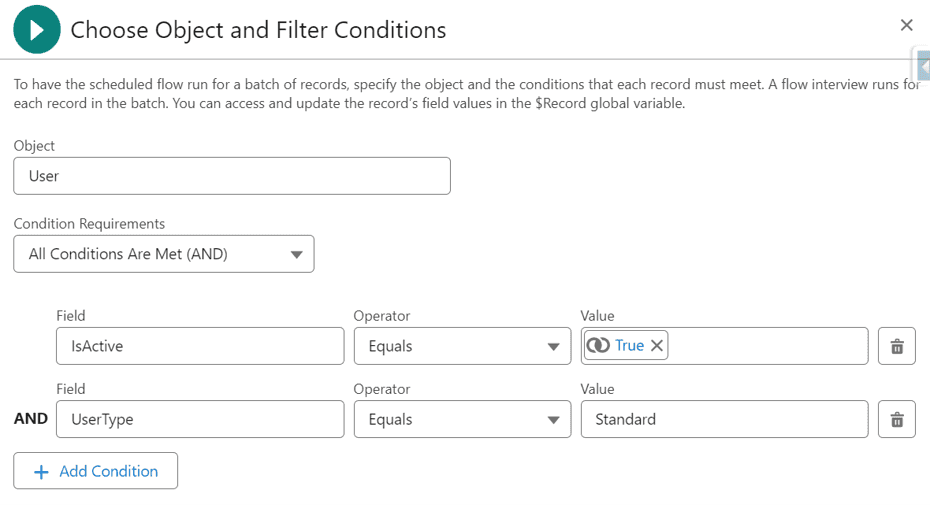Click the UserType field input
930x505 pixels.
[x=200, y=420]
